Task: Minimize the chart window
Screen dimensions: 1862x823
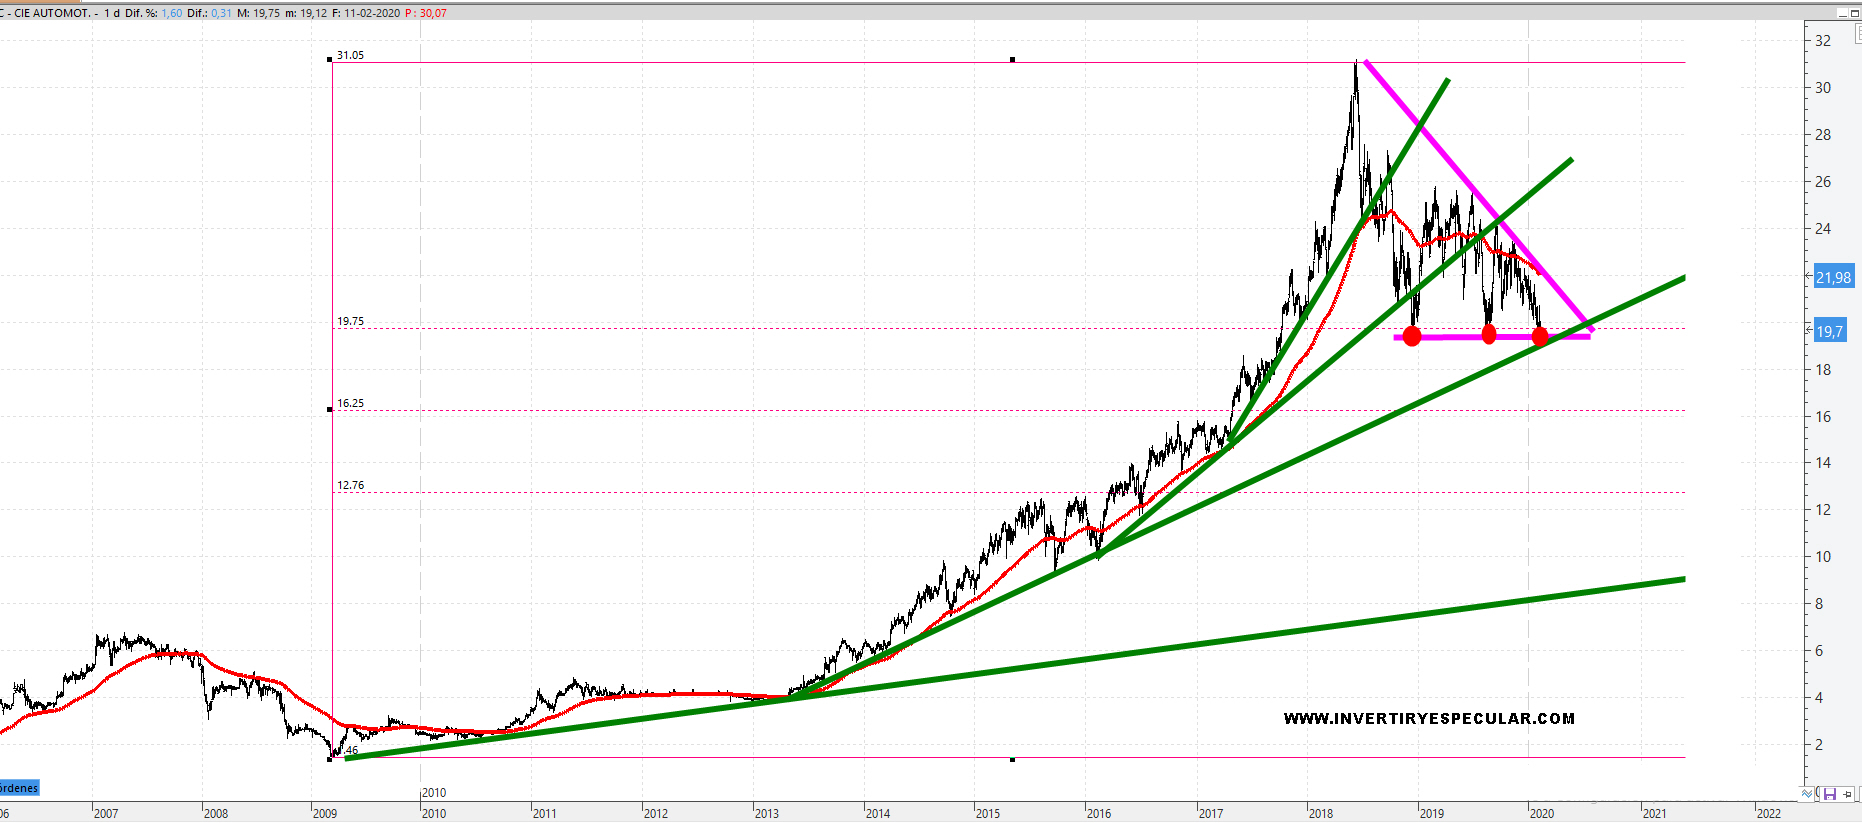Action: pos(1843,13)
